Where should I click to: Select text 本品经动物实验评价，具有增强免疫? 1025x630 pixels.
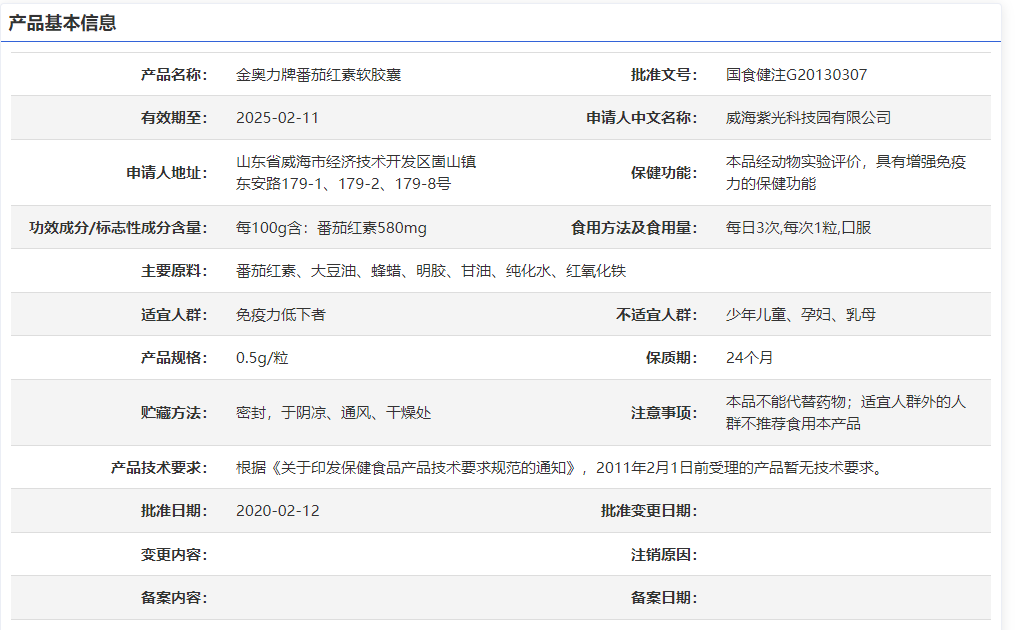point(846,161)
